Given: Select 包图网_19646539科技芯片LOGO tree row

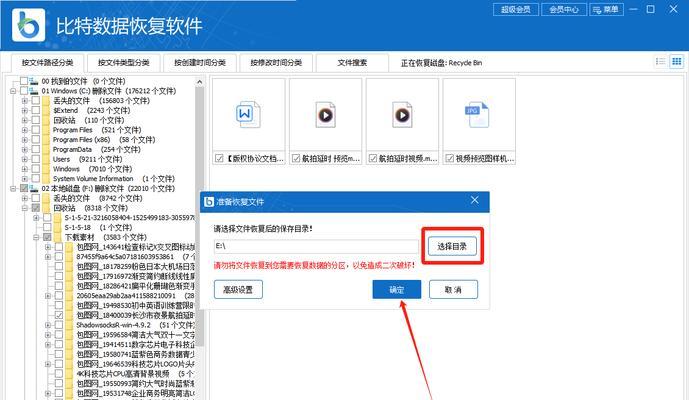Looking at the screenshot, I should pyautogui.click(x=135, y=364).
